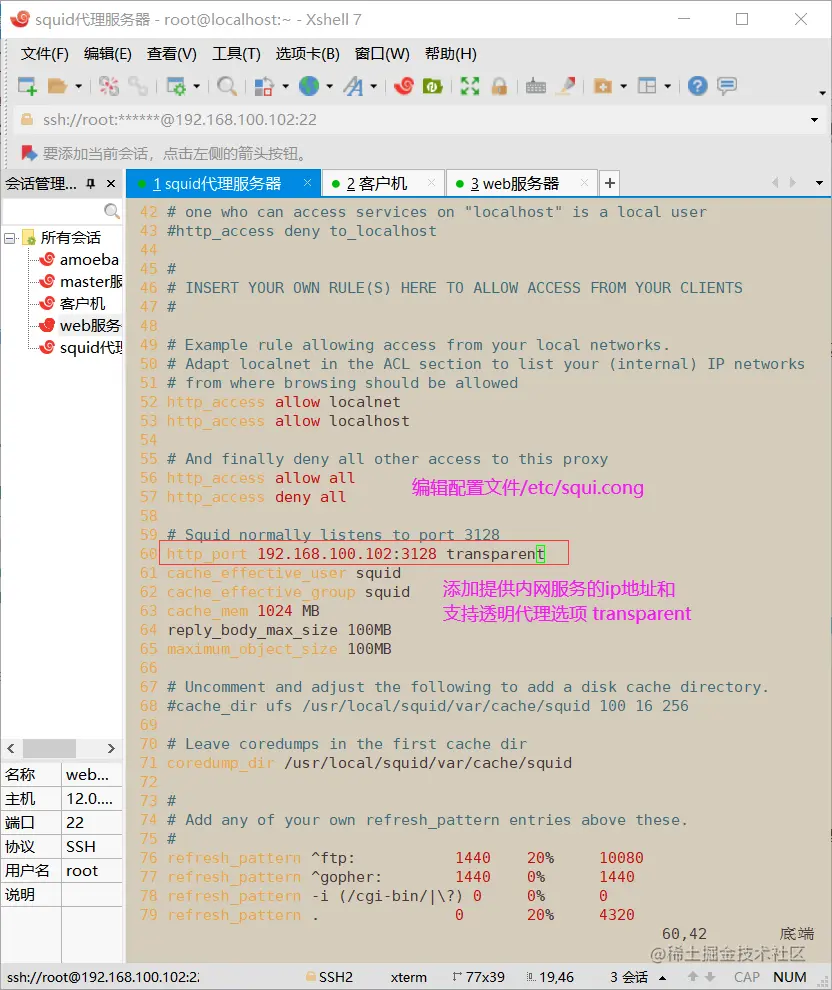
Task: Click the 用户名 root property value
Action: coord(92,871)
